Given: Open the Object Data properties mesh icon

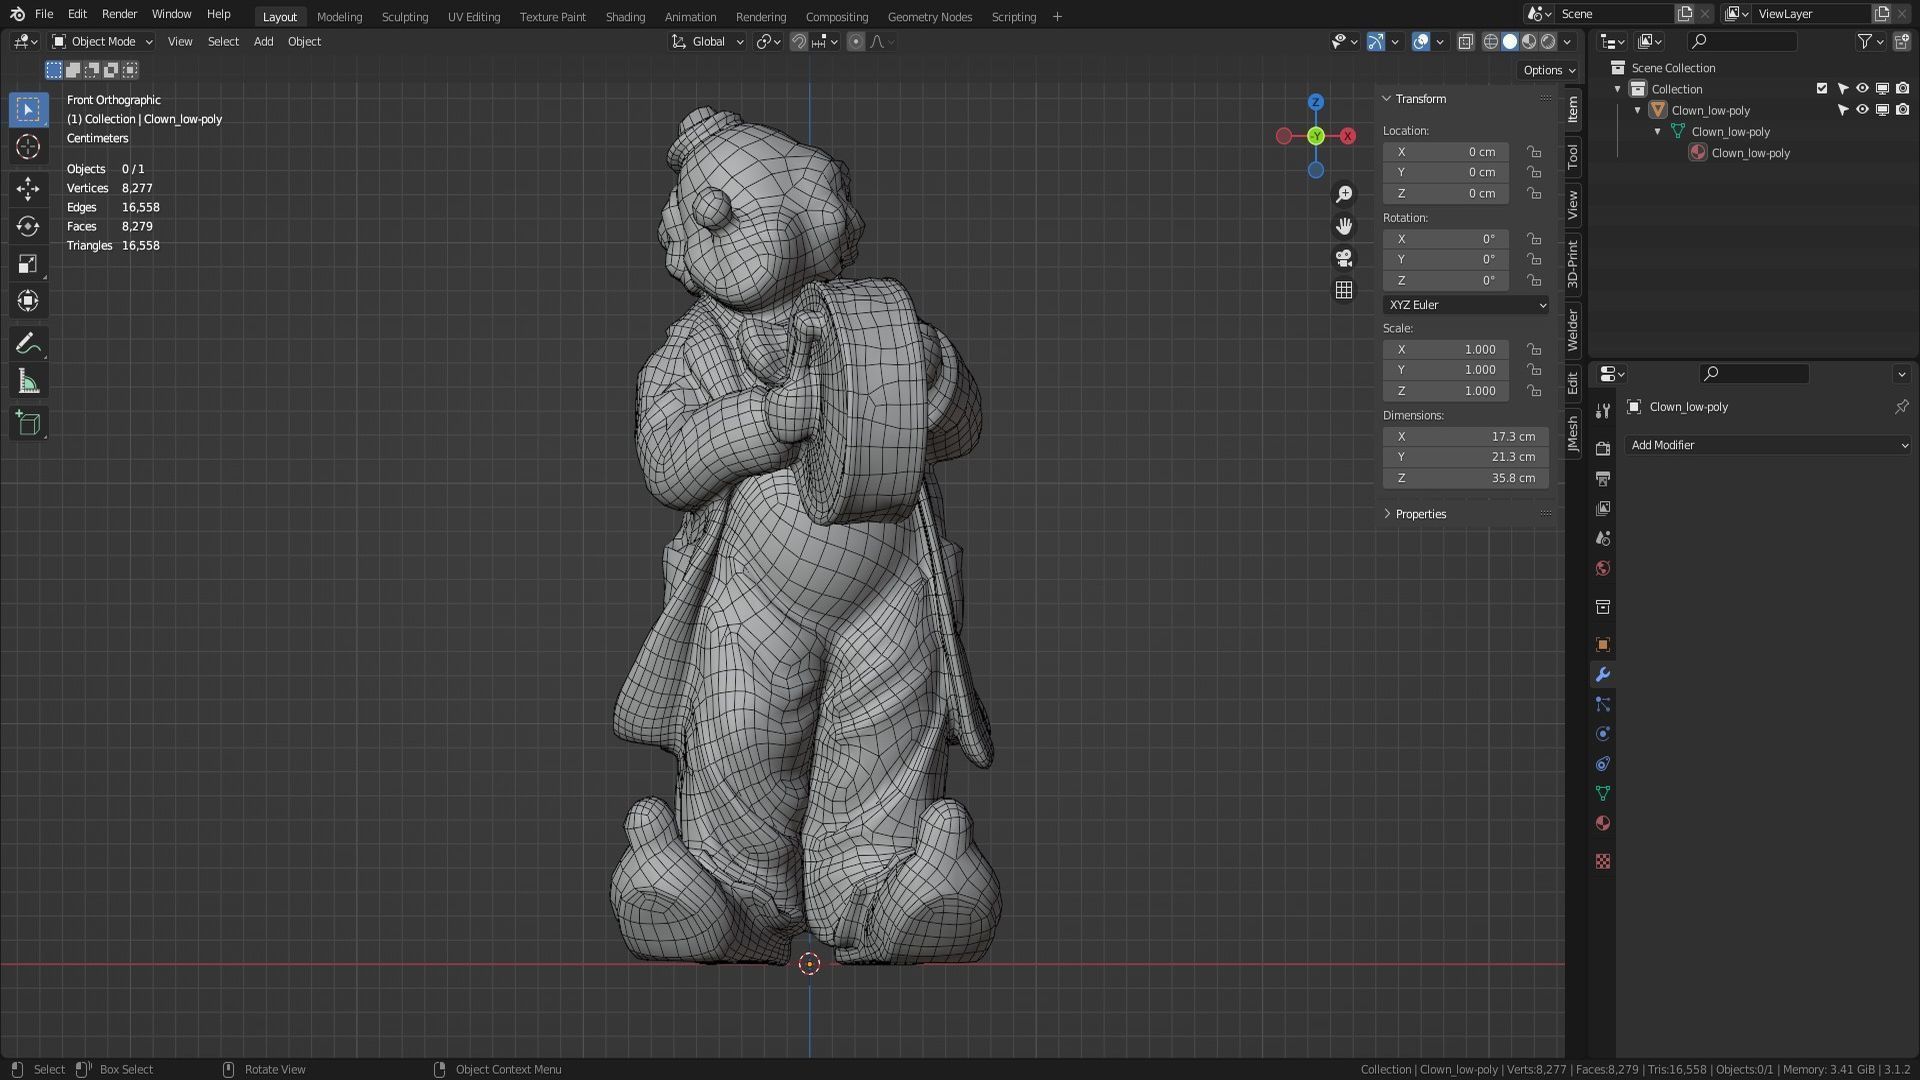Looking at the screenshot, I should click(x=1603, y=793).
